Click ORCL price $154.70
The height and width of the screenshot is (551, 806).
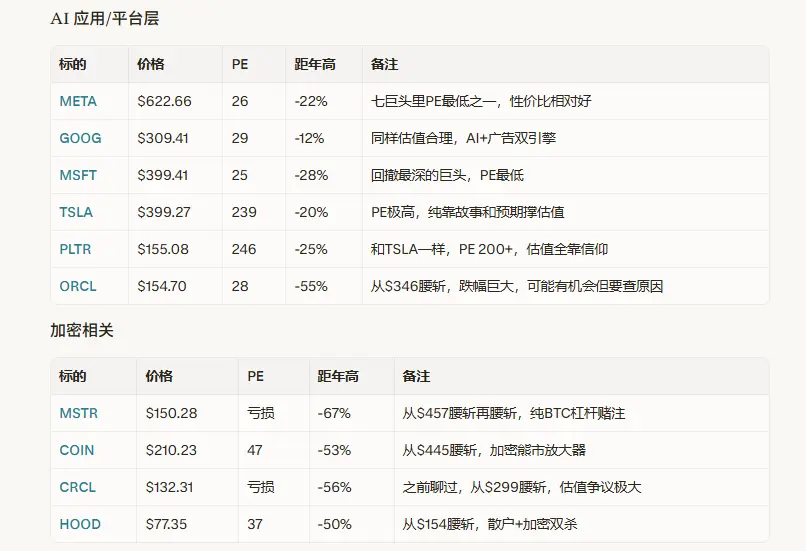point(162,286)
